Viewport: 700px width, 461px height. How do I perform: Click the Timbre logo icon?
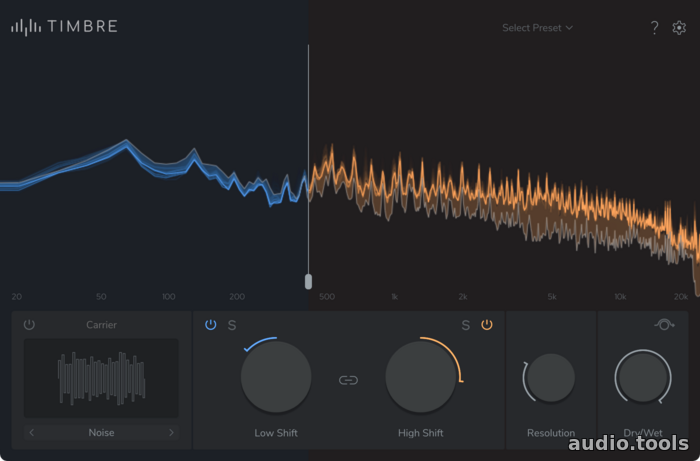[x=26, y=27]
